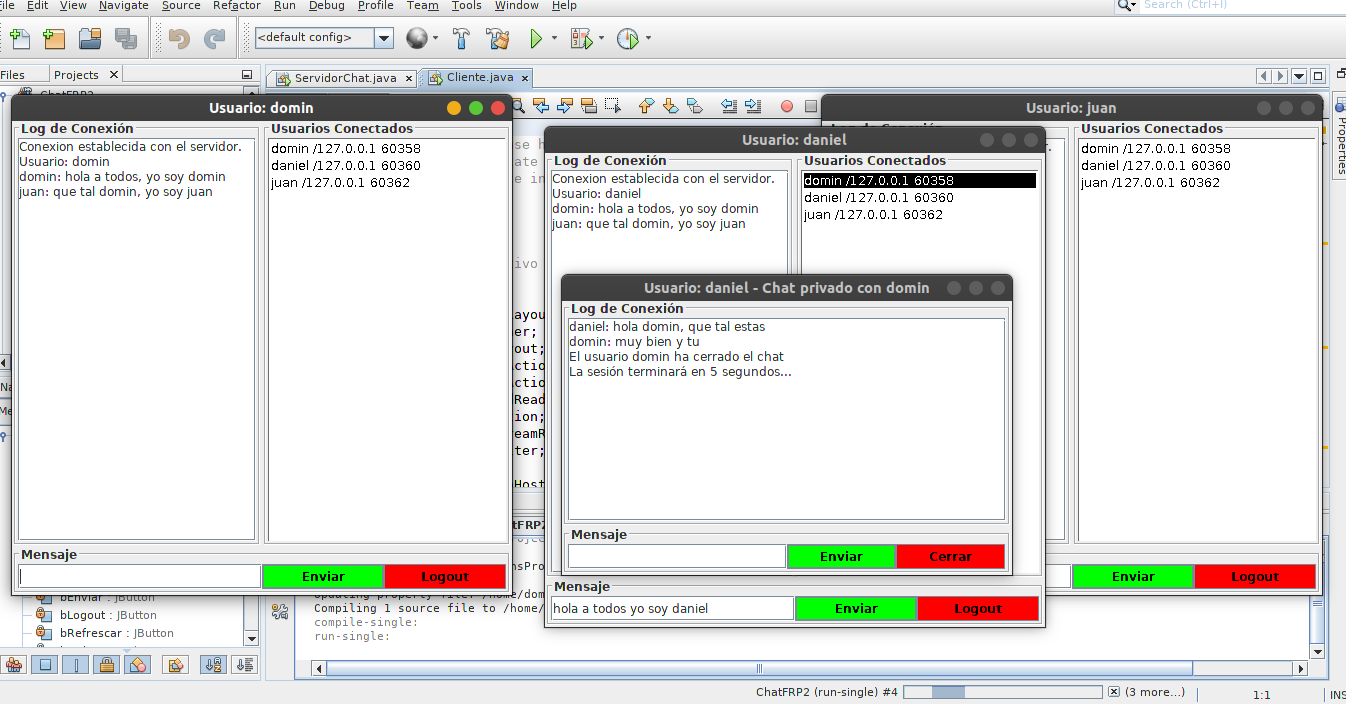Click the private chat message input field
Viewport: 1346px width, 704px height.
[x=677, y=556]
